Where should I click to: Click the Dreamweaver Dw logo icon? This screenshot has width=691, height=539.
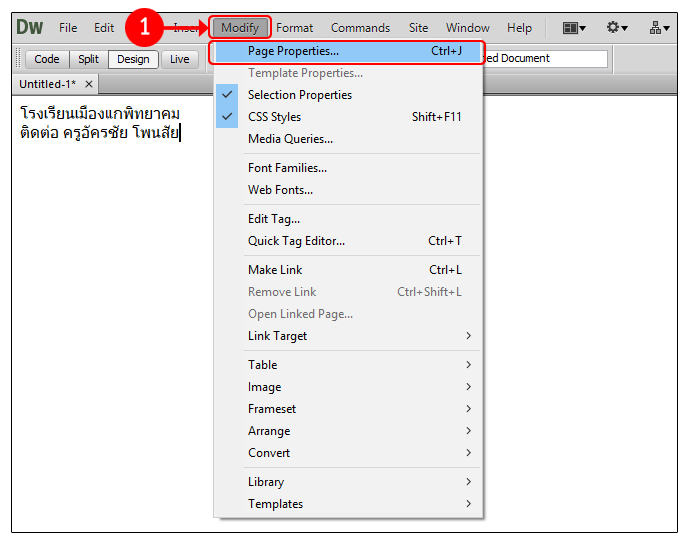[30, 28]
